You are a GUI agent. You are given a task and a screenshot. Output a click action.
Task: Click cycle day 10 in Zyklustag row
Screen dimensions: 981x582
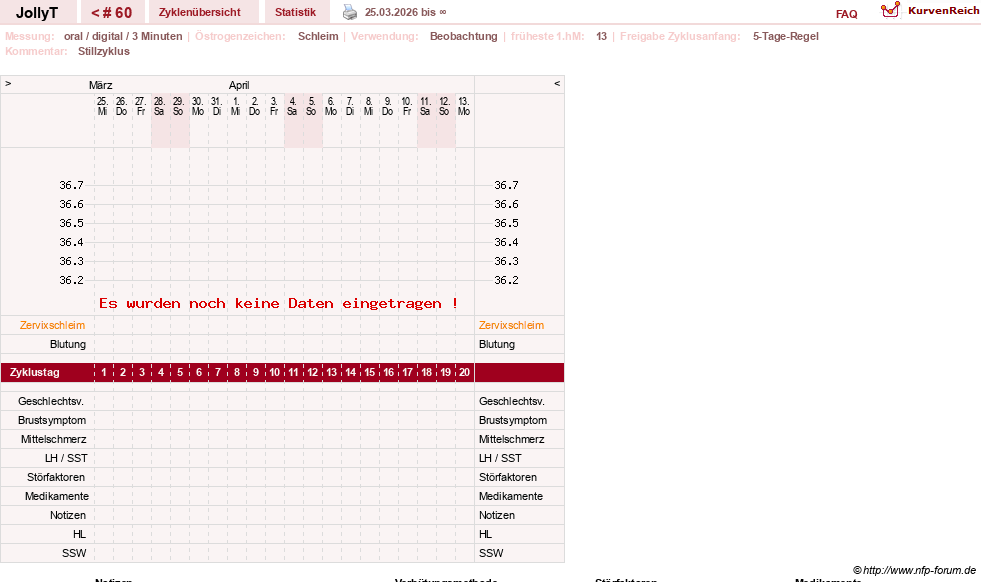[274, 372]
